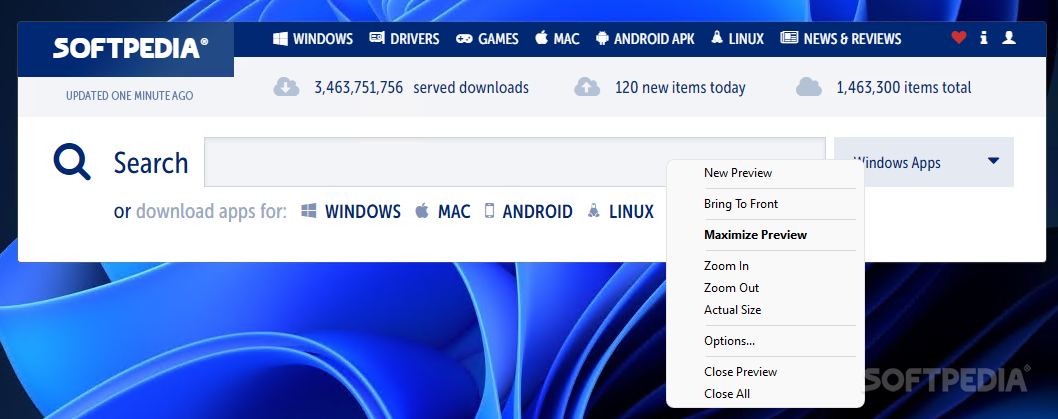Open the DRIVERS nav link
This screenshot has width=1058, height=419.
[x=414, y=39]
